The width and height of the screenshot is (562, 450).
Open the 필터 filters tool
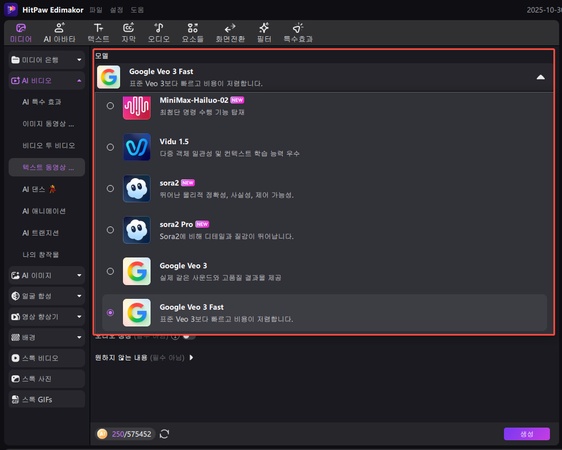tap(264, 33)
